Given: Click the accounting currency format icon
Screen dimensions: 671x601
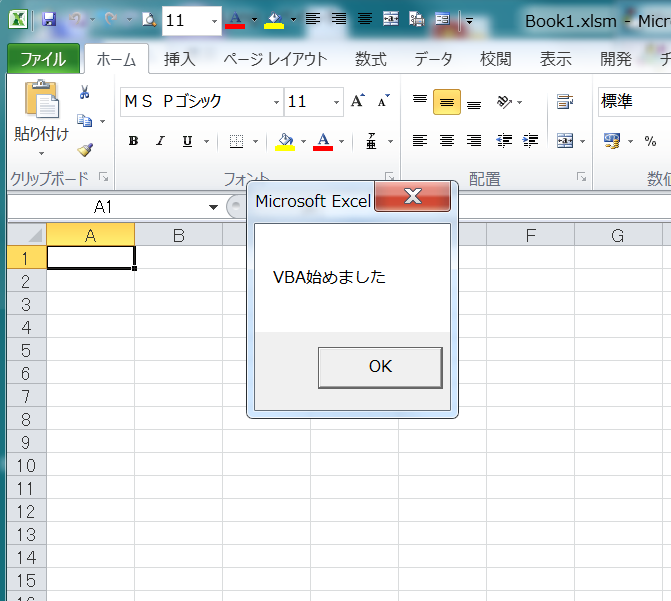Looking at the screenshot, I should point(612,140).
